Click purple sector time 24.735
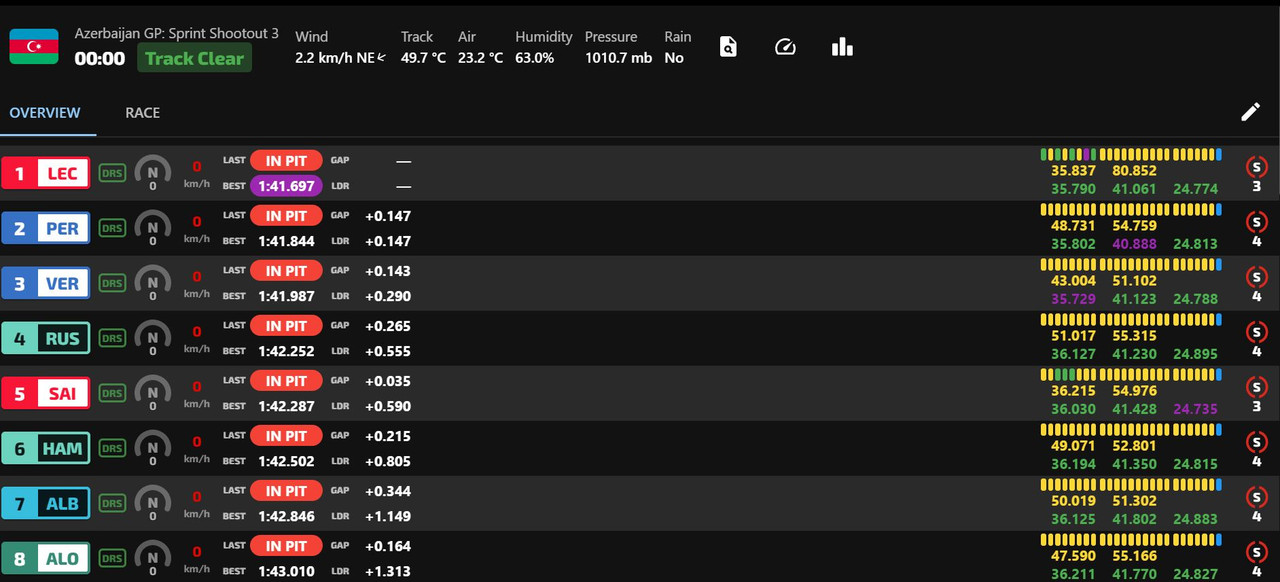 (x=1196, y=409)
